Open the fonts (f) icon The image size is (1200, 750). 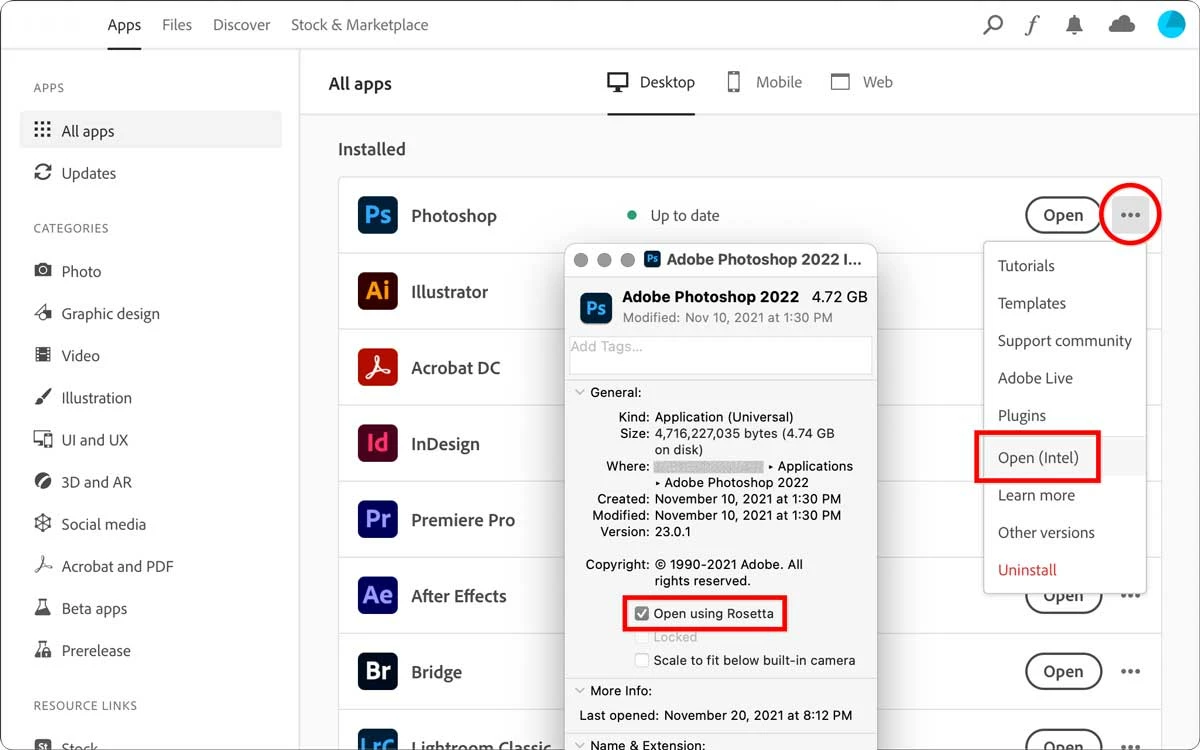pos(1032,25)
